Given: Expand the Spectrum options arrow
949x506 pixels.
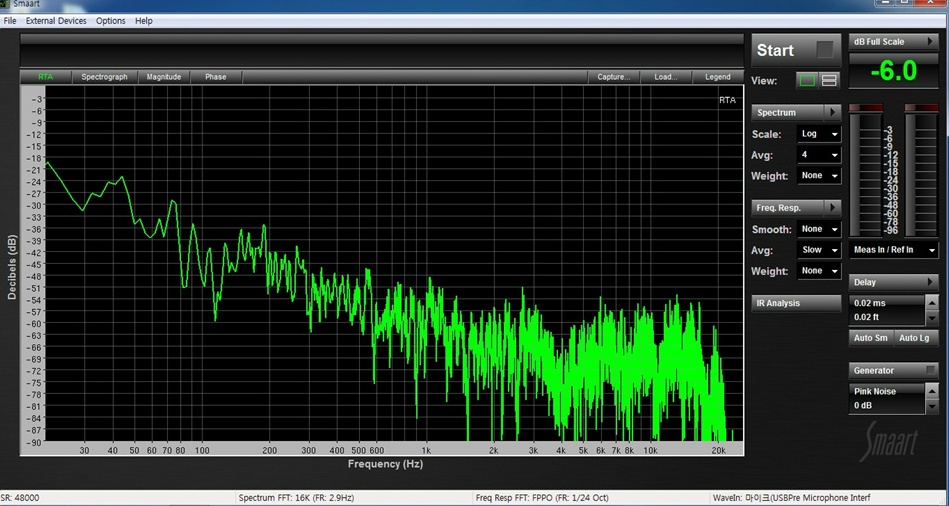Looking at the screenshot, I should click(x=833, y=113).
